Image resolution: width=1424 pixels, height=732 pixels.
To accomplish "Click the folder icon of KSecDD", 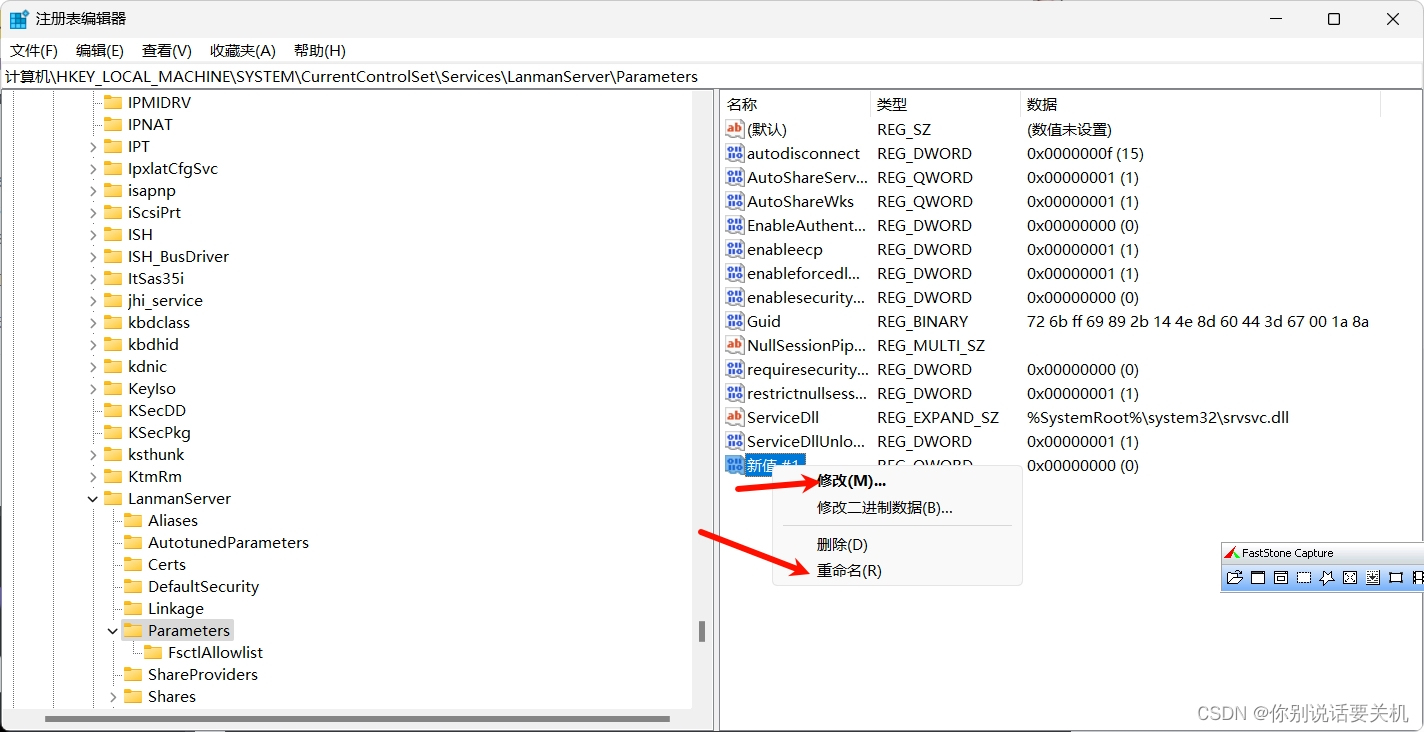I will pos(113,410).
